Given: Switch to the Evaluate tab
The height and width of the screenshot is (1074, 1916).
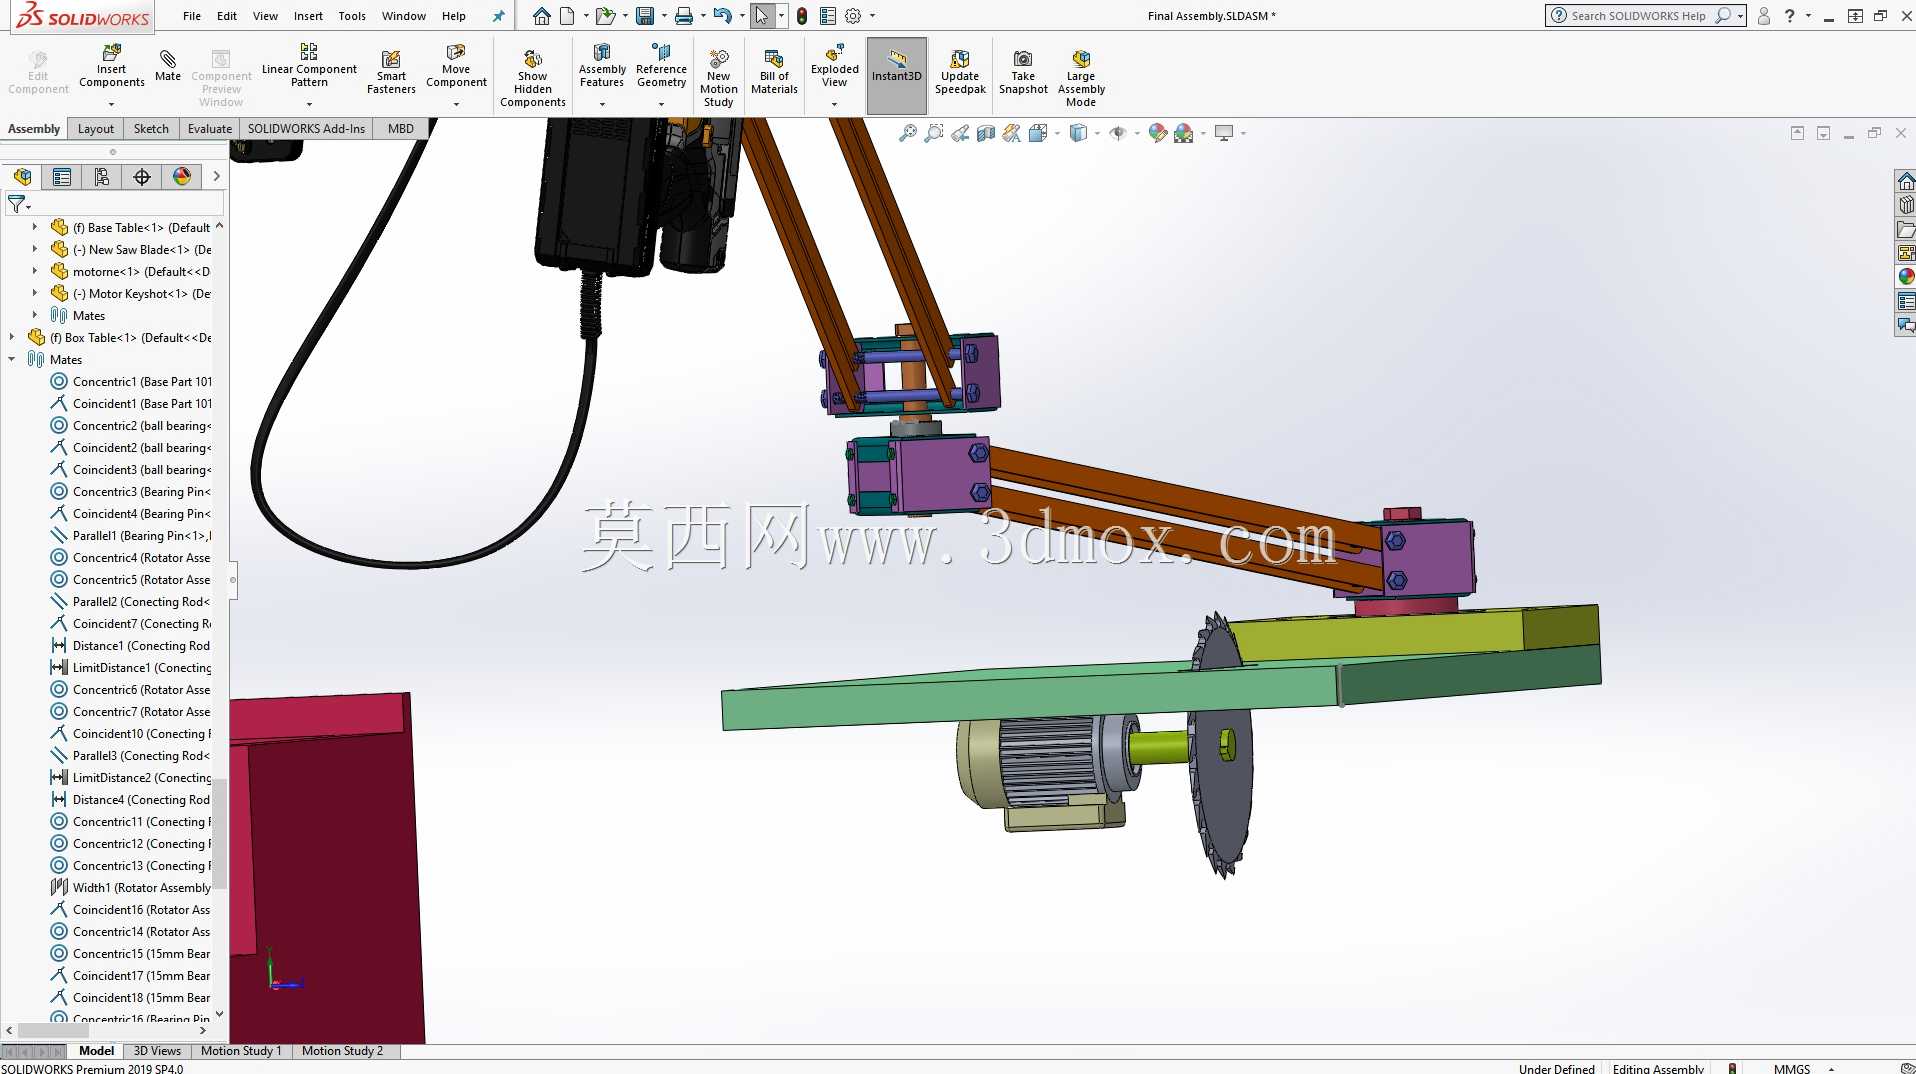Looking at the screenshot, I should [x=210, y=129].
